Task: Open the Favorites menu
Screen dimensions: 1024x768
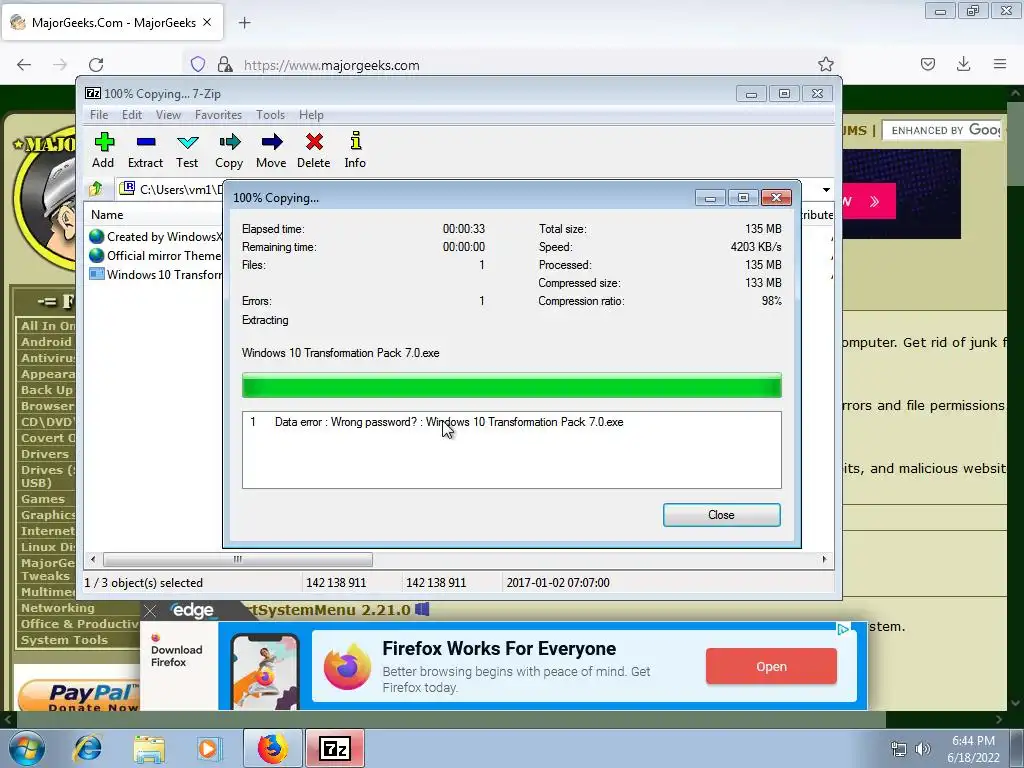Action: (218, 115)
